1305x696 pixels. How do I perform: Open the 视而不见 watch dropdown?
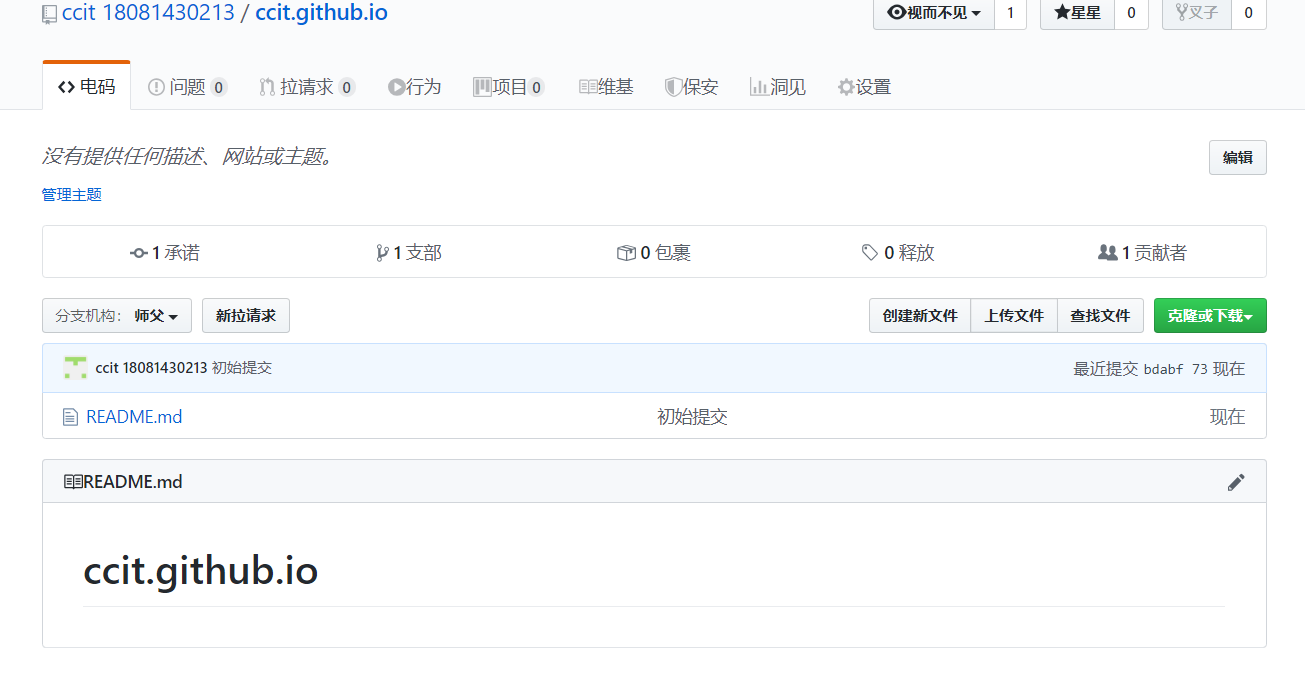[933, 14]
